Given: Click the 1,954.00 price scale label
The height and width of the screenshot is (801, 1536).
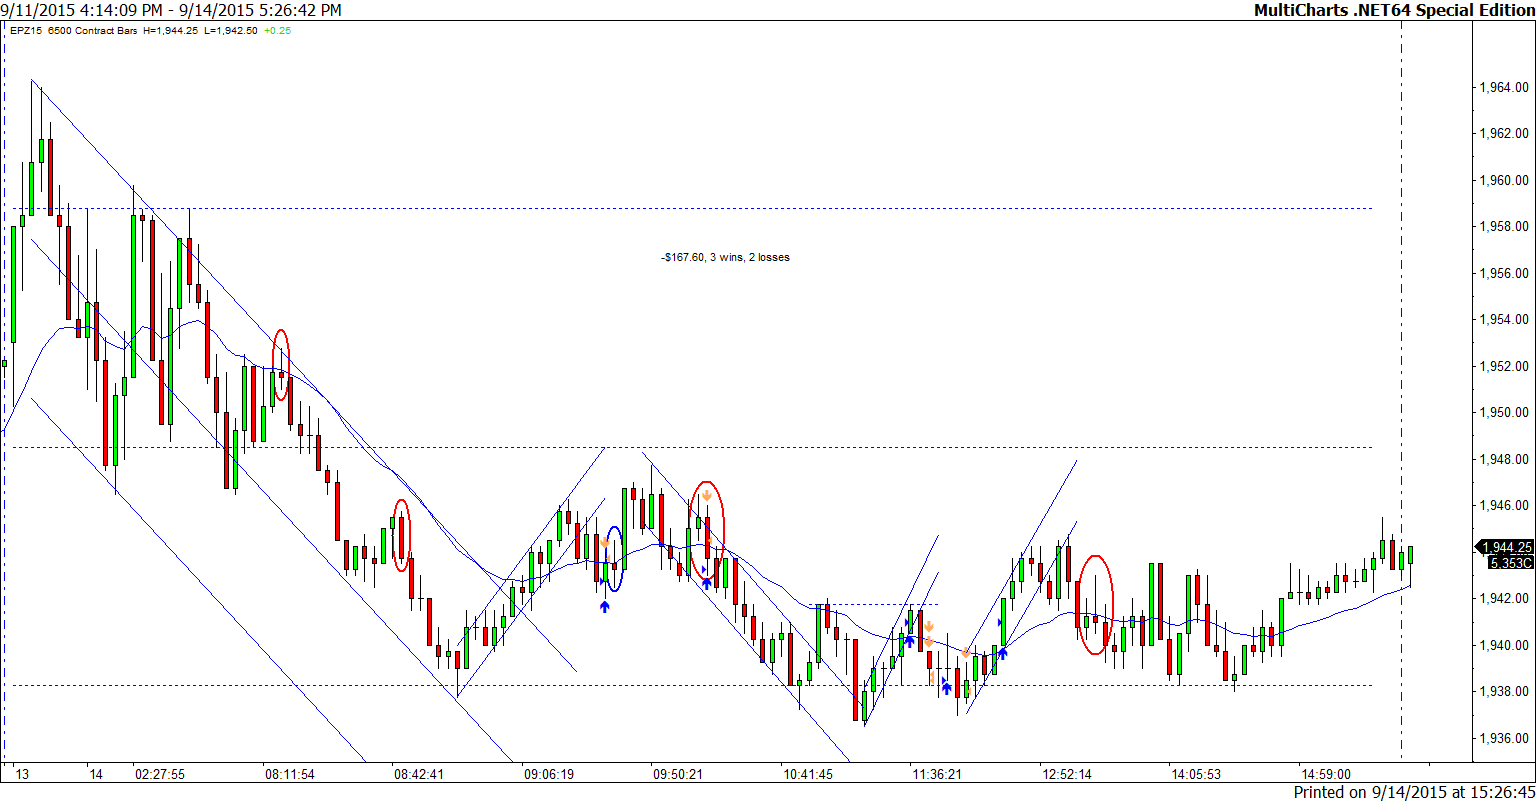Looking at the screenshot, I should coord(1506,319).
